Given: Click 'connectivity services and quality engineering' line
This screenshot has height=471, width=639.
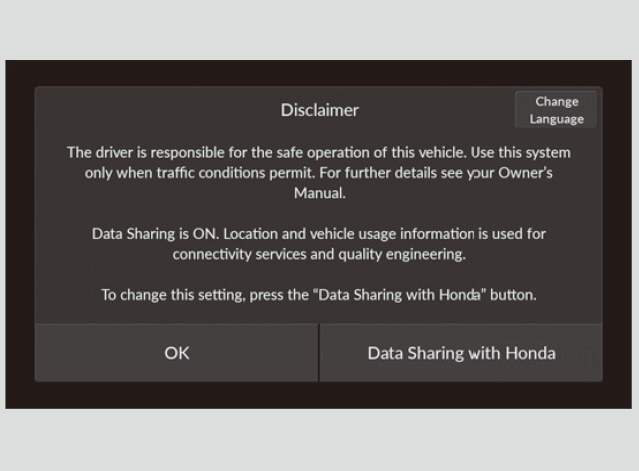Looking at the screenshot, I should (x=319, y=254).
